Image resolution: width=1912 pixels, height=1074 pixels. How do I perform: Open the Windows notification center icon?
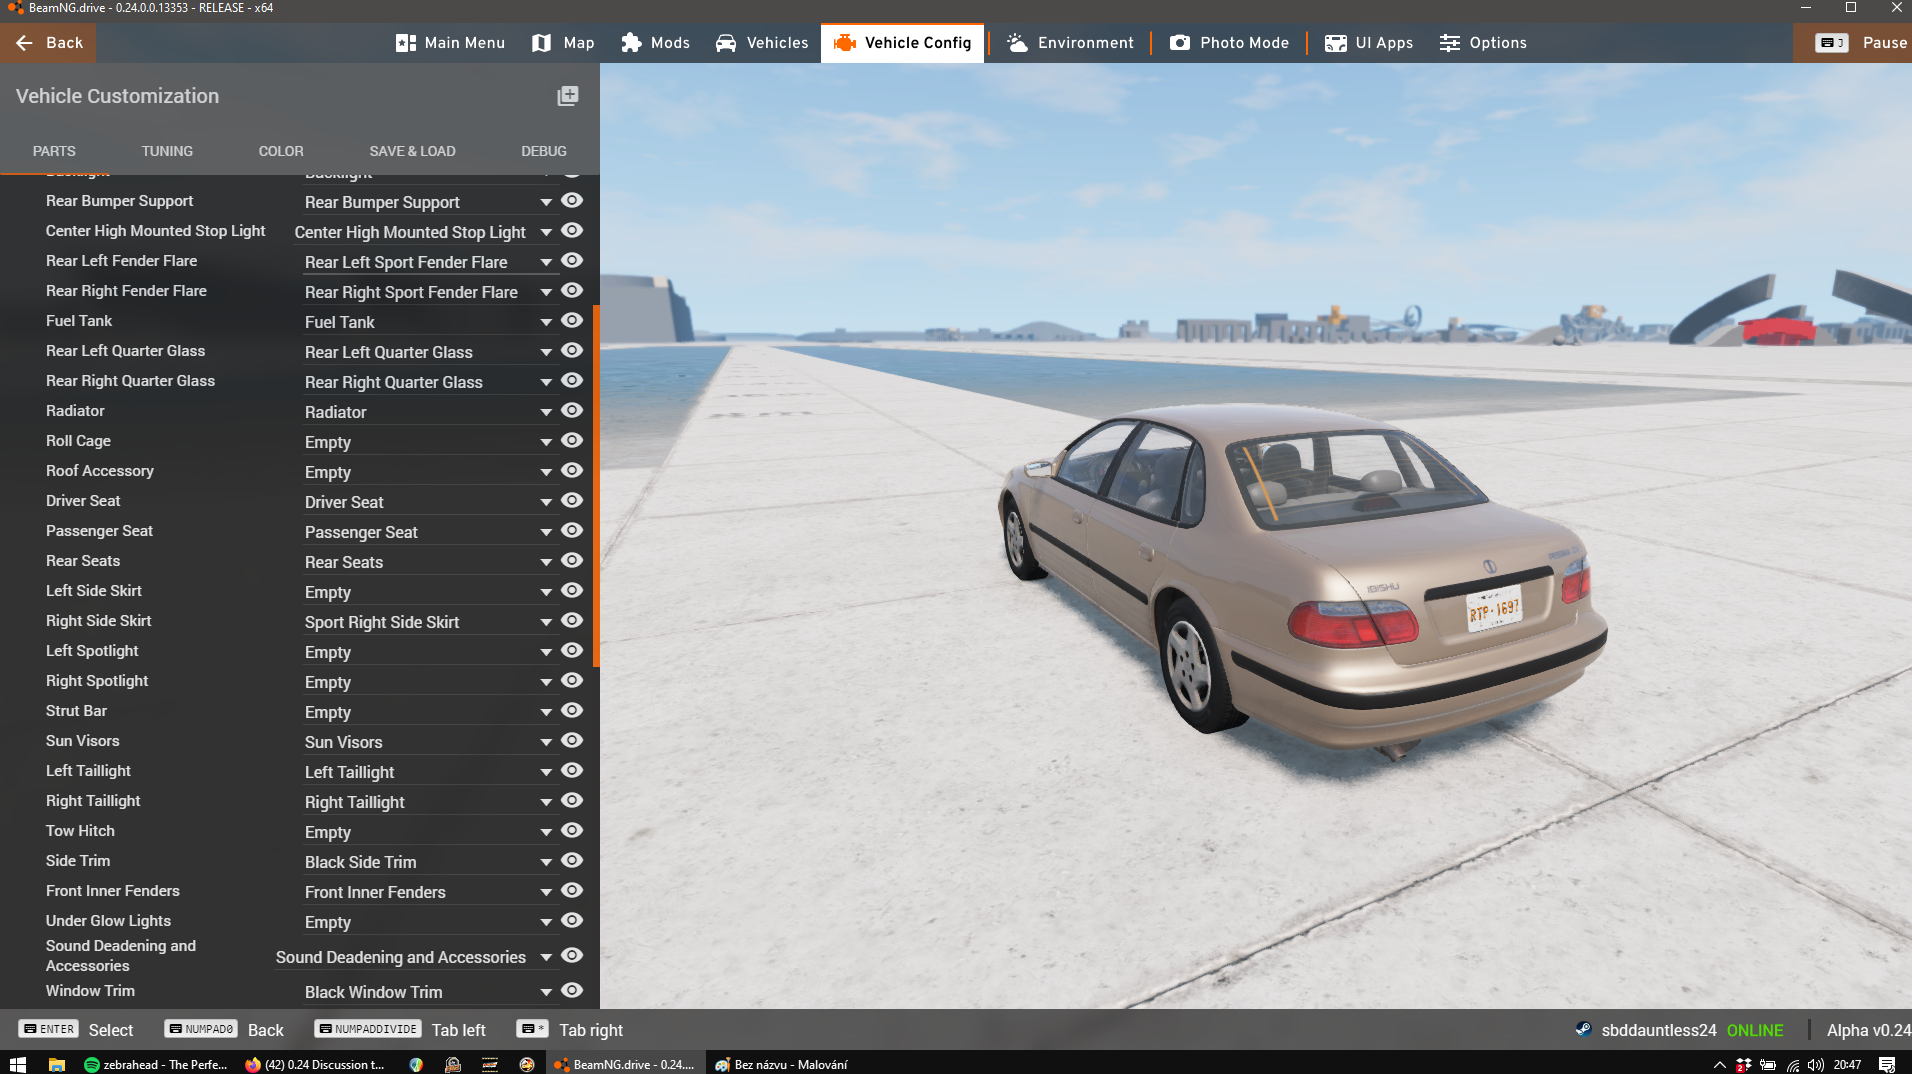click(x=1887, y=1064)
